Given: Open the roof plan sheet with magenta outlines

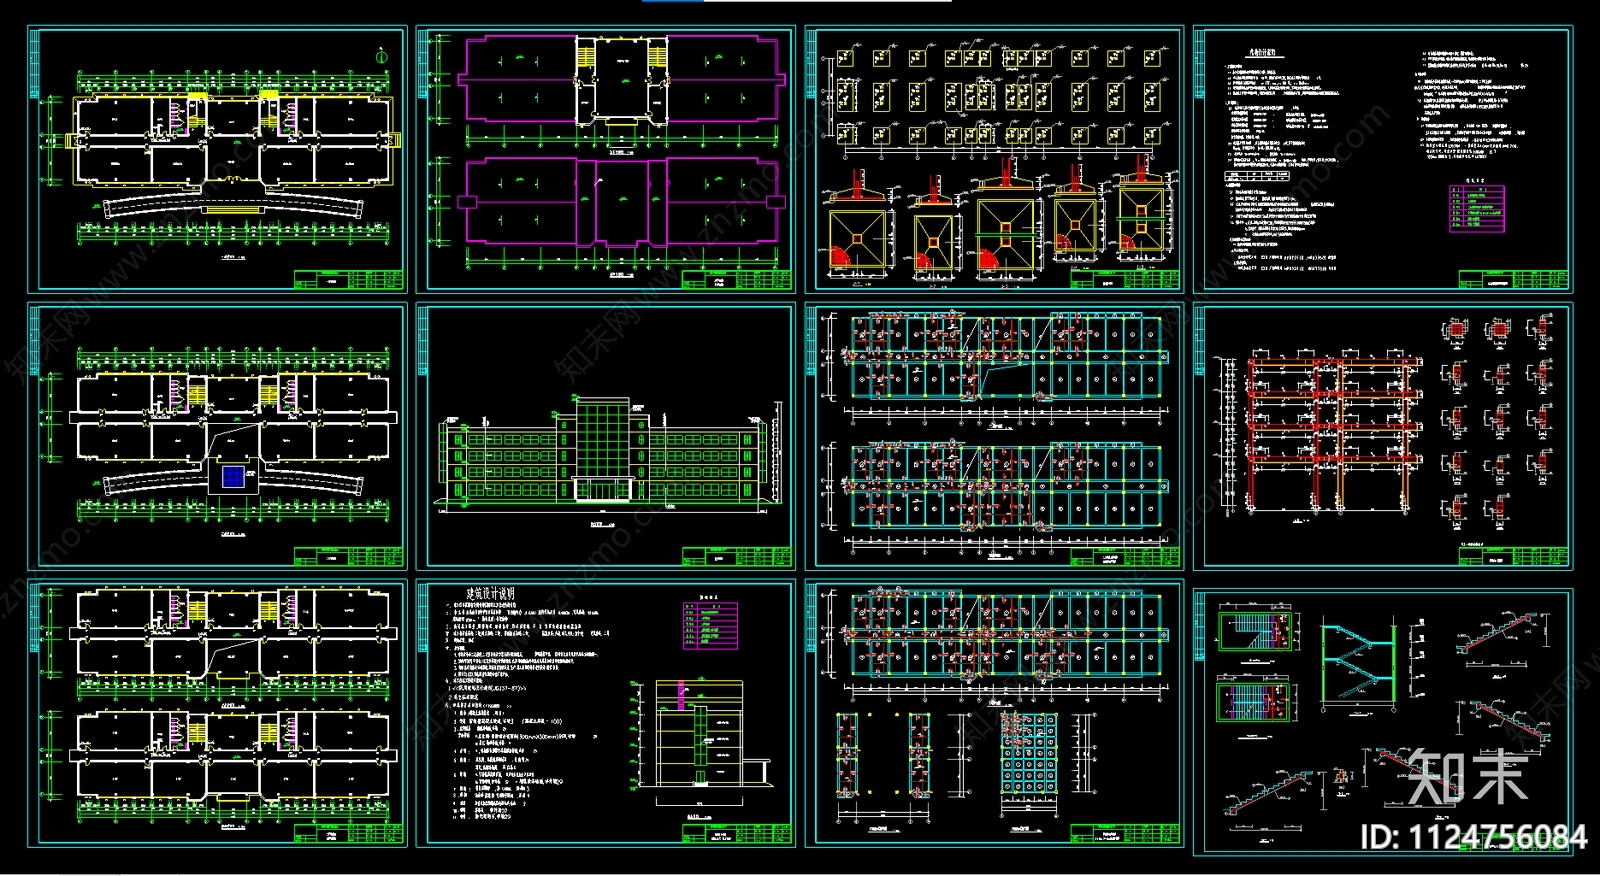Looking at the screenshot, I should click(605, 160).
